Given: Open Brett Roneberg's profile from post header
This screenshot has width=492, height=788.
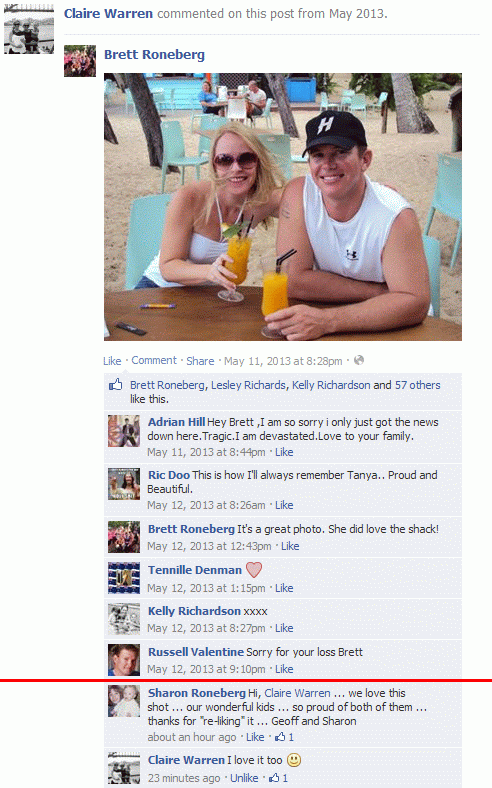Looking at the screenshot, I should 154,55.
